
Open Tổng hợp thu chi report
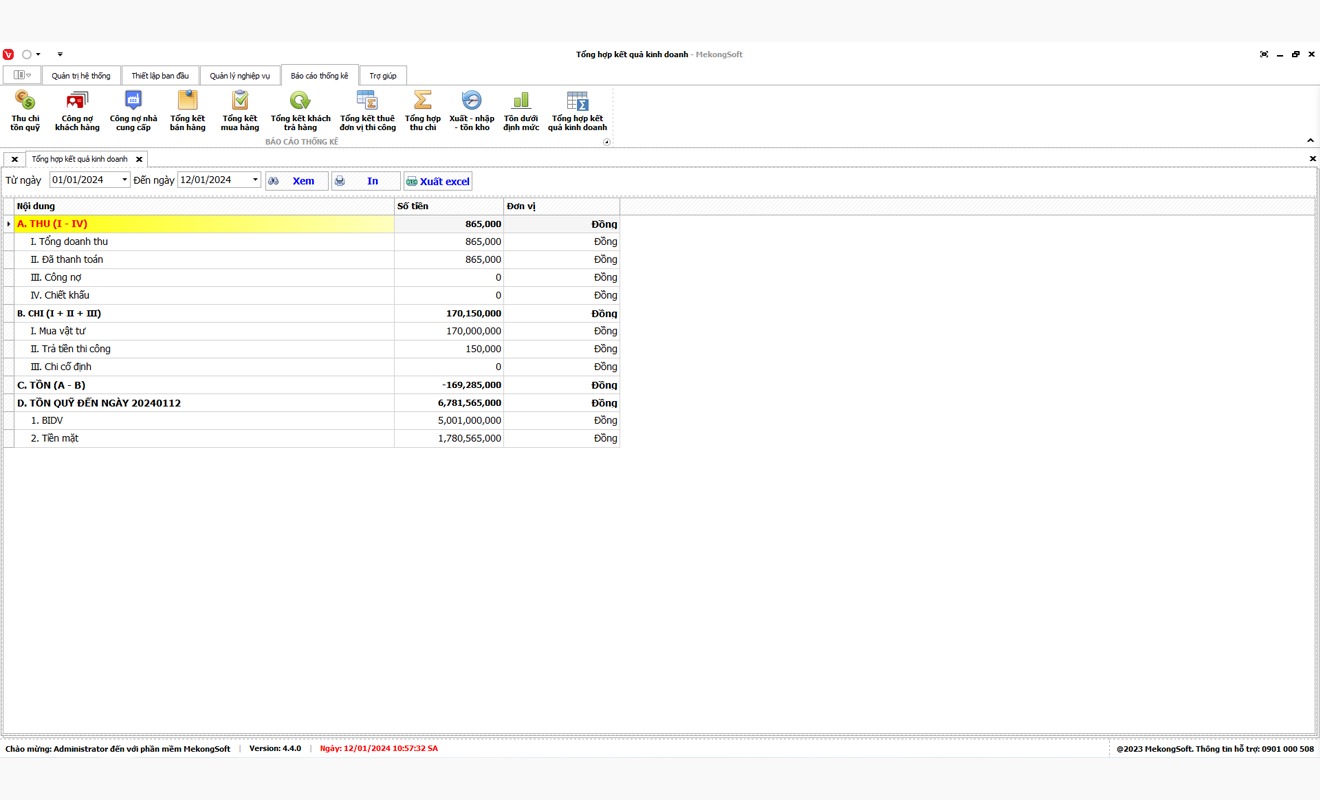[x=423, y=110]
